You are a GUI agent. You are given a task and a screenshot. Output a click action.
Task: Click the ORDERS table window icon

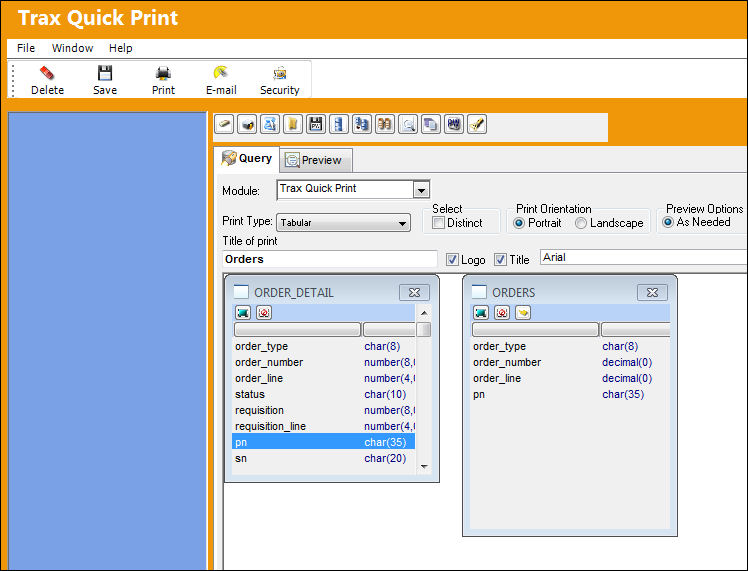[479, 291]
